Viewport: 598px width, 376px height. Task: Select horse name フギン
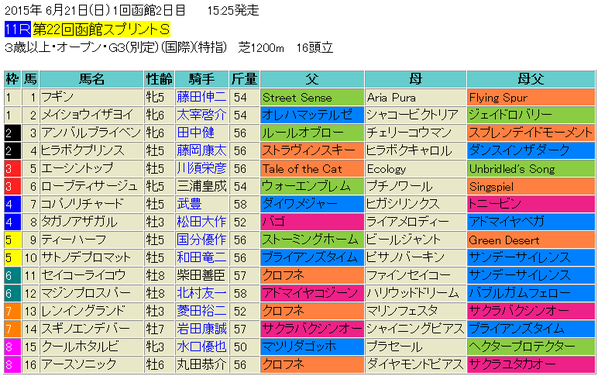(x=57, y=97)
